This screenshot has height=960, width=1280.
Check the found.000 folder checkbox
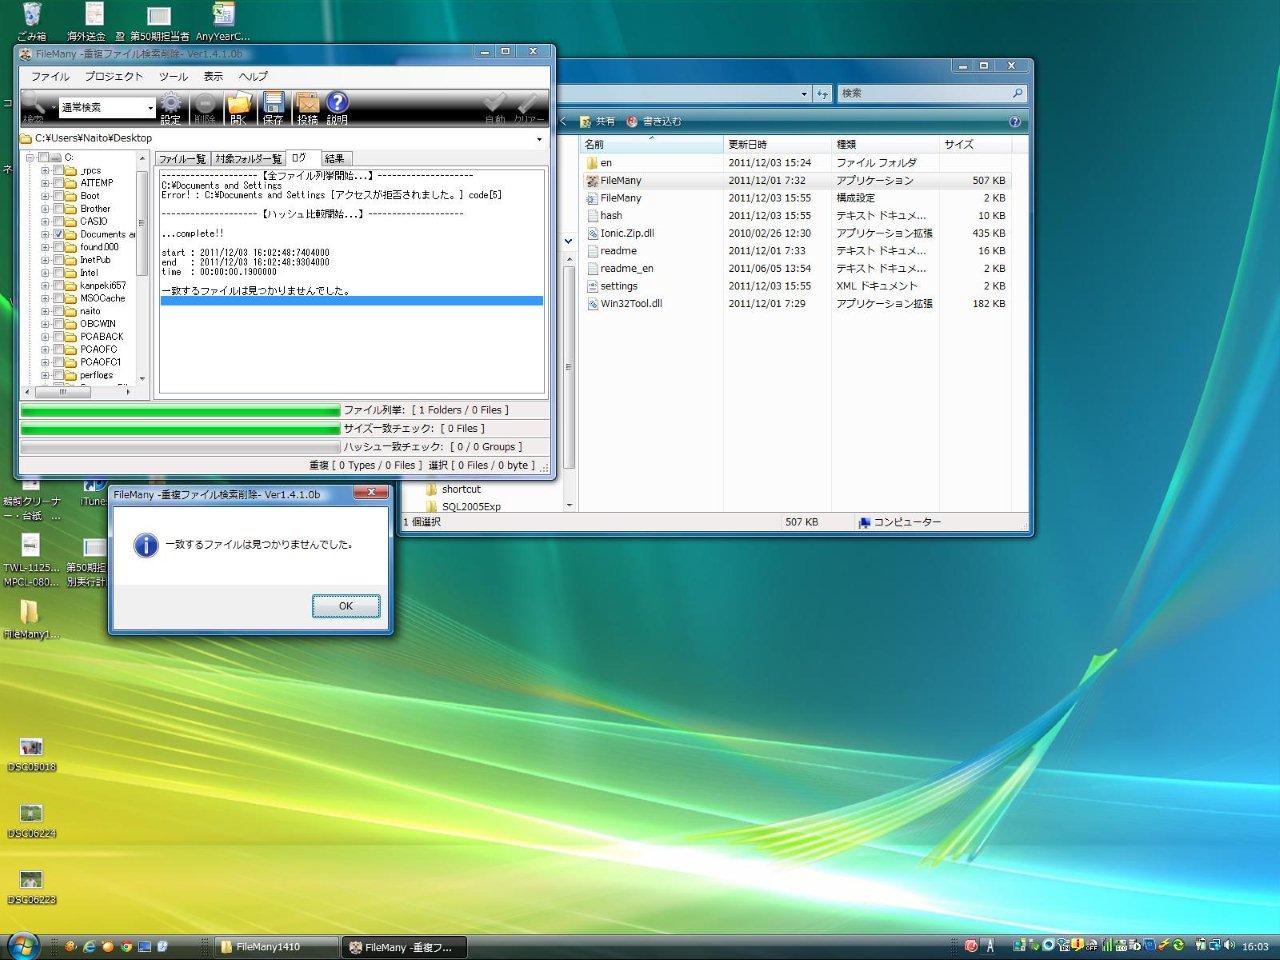(58, 247)
